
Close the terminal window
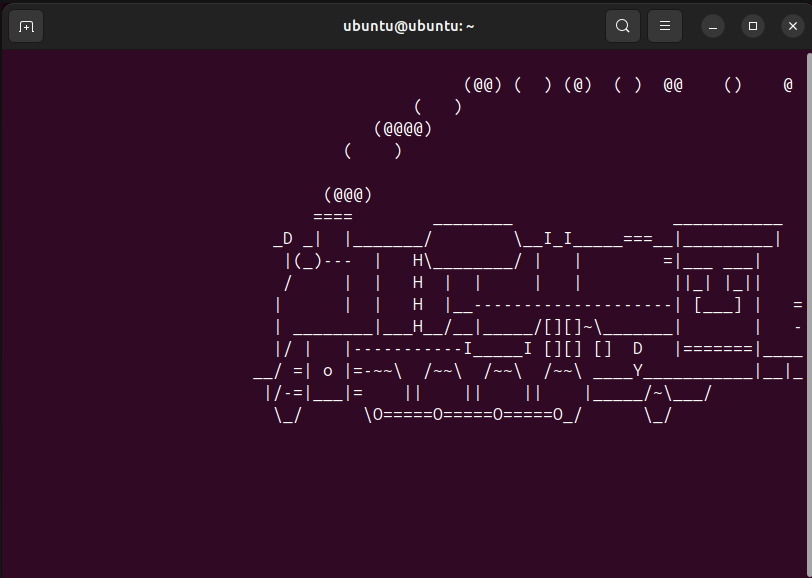(x=792, y=26)
